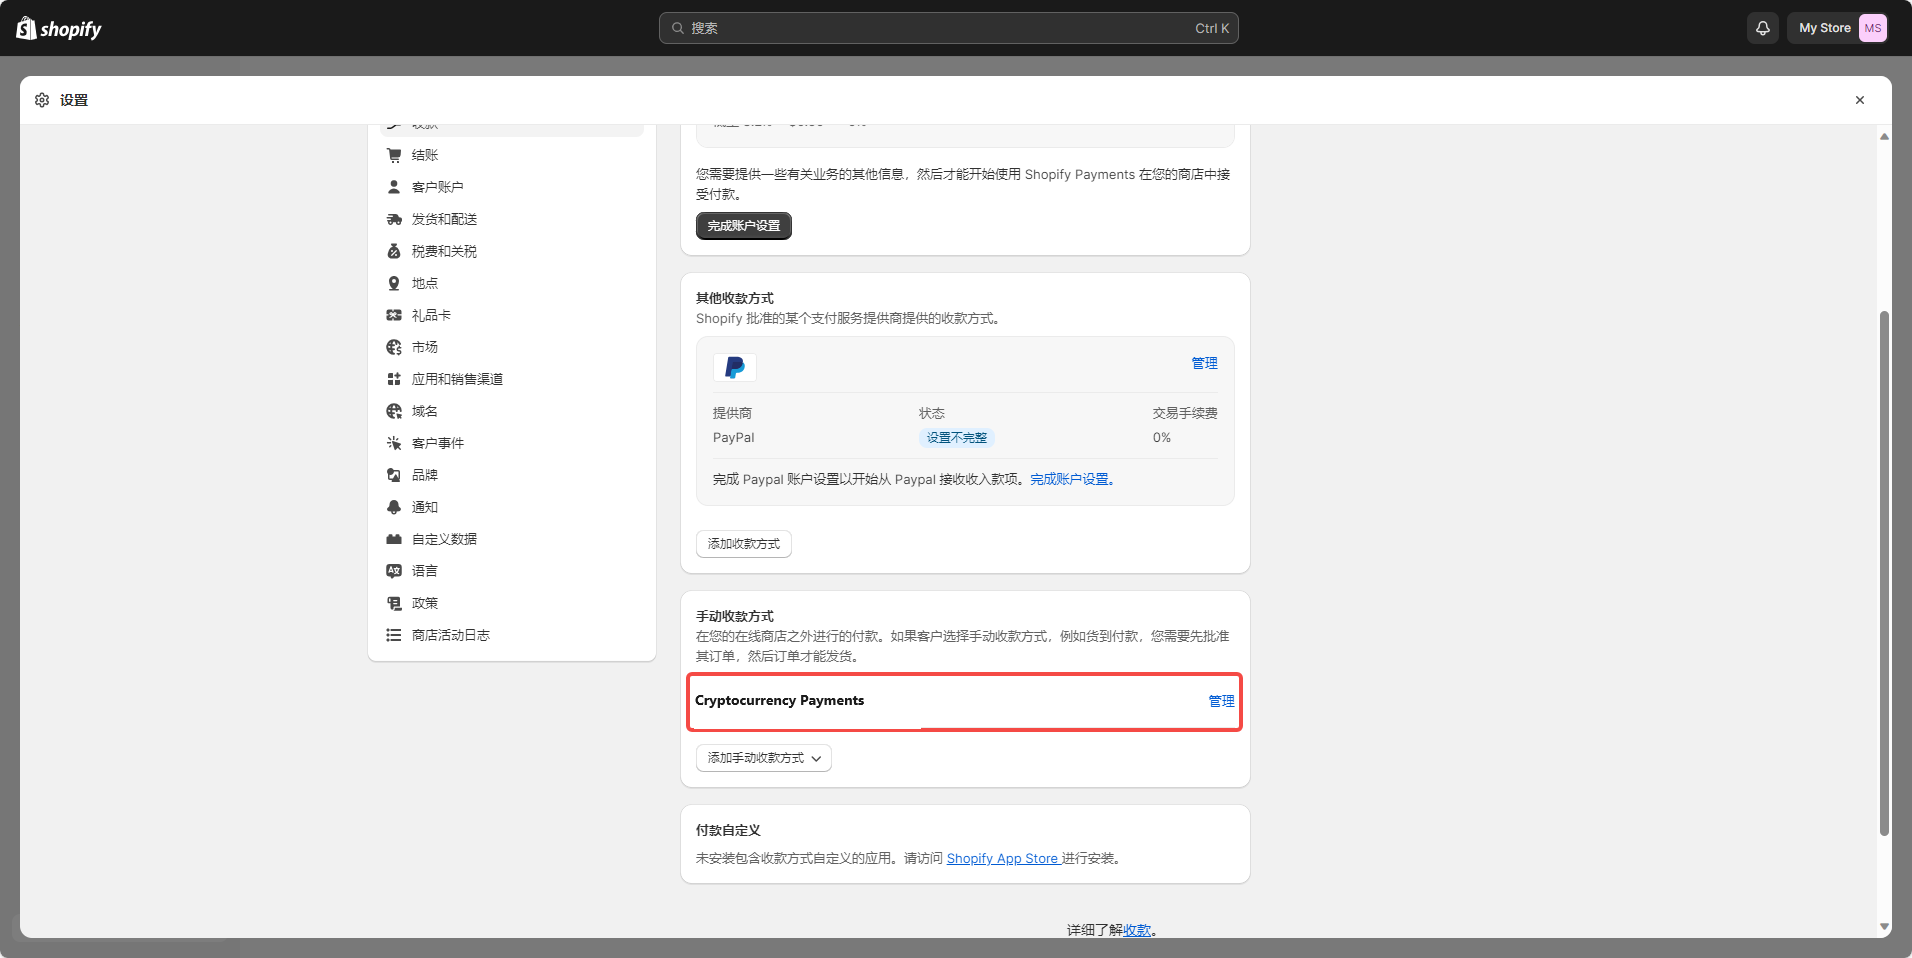Close the settings panel with X
This screenshot has height=958, width=1912.
point(1860,100)
